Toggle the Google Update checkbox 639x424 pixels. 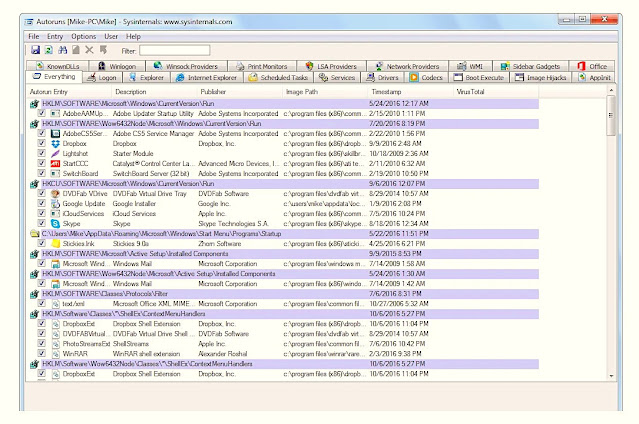(x=41, y=203)
